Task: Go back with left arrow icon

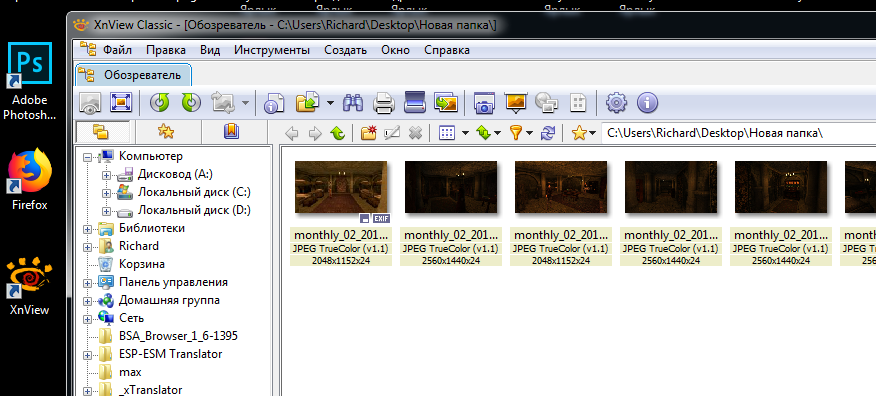Action: 292,133
